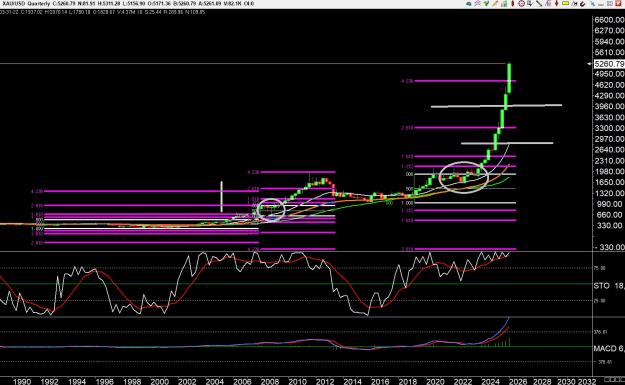This screenshot has height=385, width=625.
Task: Click the 1990 year label
Action: coord(22,381)
